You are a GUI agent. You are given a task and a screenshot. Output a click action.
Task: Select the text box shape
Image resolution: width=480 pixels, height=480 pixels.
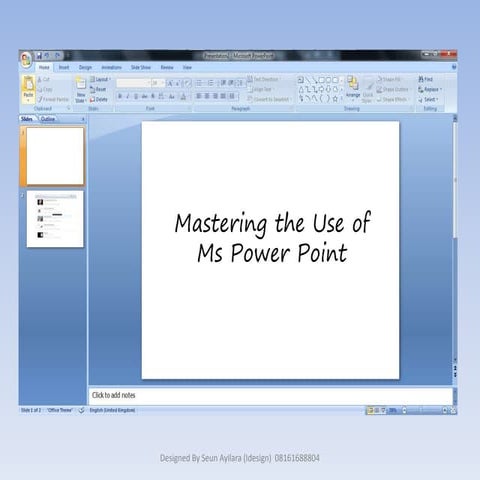[x=300, y=80]
